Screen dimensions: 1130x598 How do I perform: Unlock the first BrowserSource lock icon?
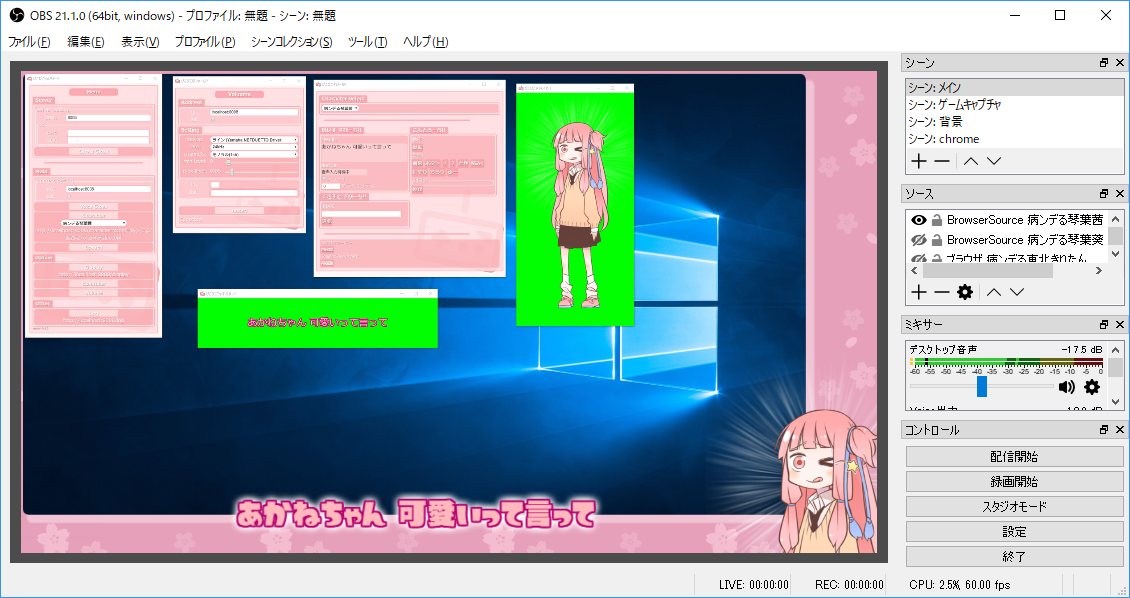[x=937, y=220]
